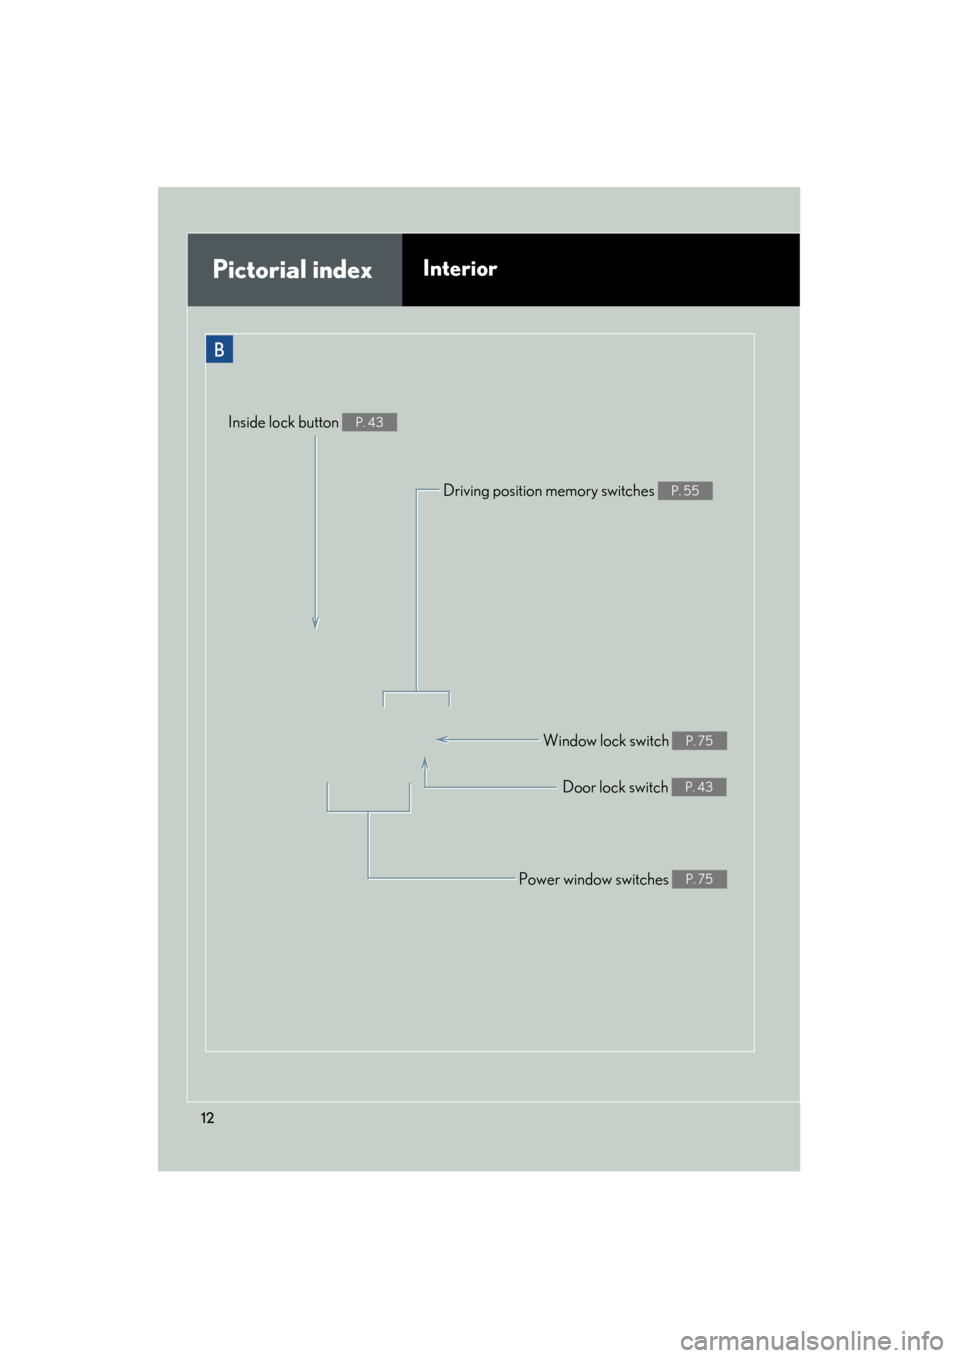
Task: Open page reference P. 43 beside Inside lock button
Action: [369, 422]
